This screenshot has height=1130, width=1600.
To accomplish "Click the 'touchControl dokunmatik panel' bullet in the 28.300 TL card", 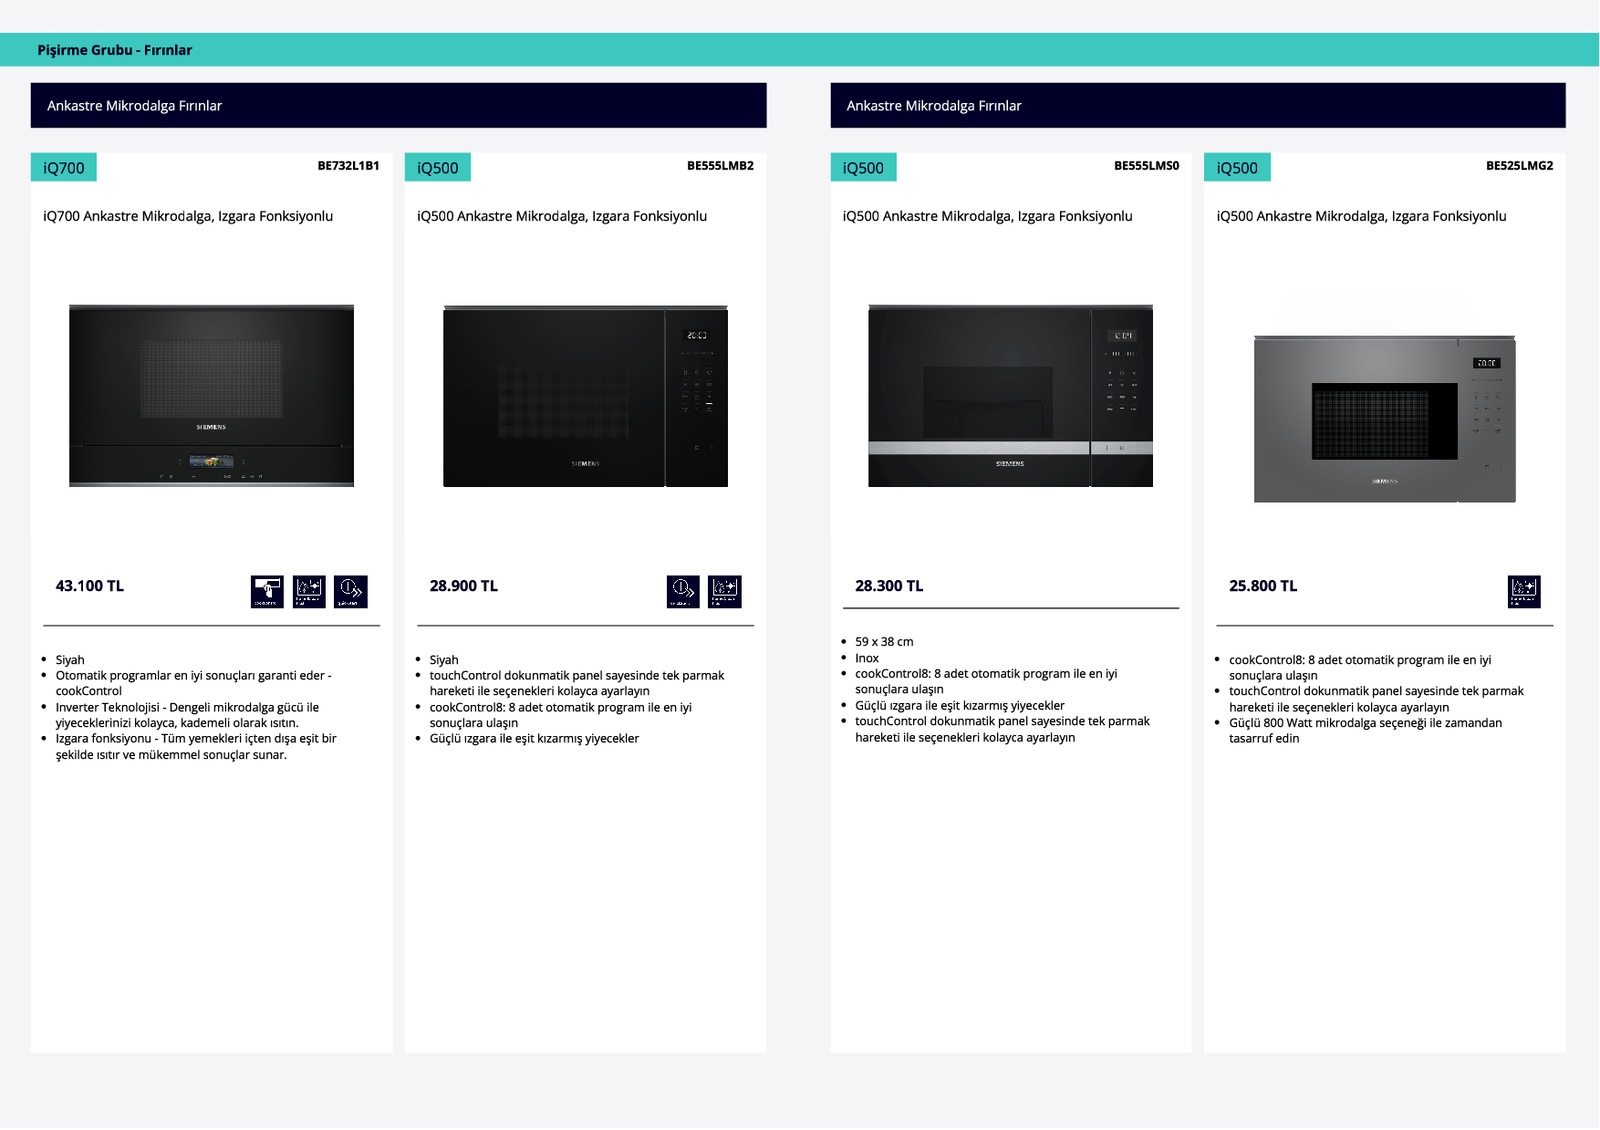I will pyautogui.click(x=1003, y=729).
